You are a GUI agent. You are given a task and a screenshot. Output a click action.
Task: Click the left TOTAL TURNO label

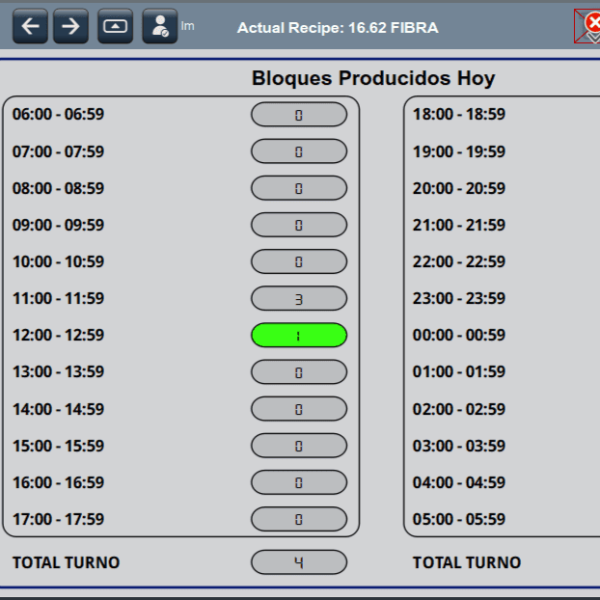(x=66, y=562)
